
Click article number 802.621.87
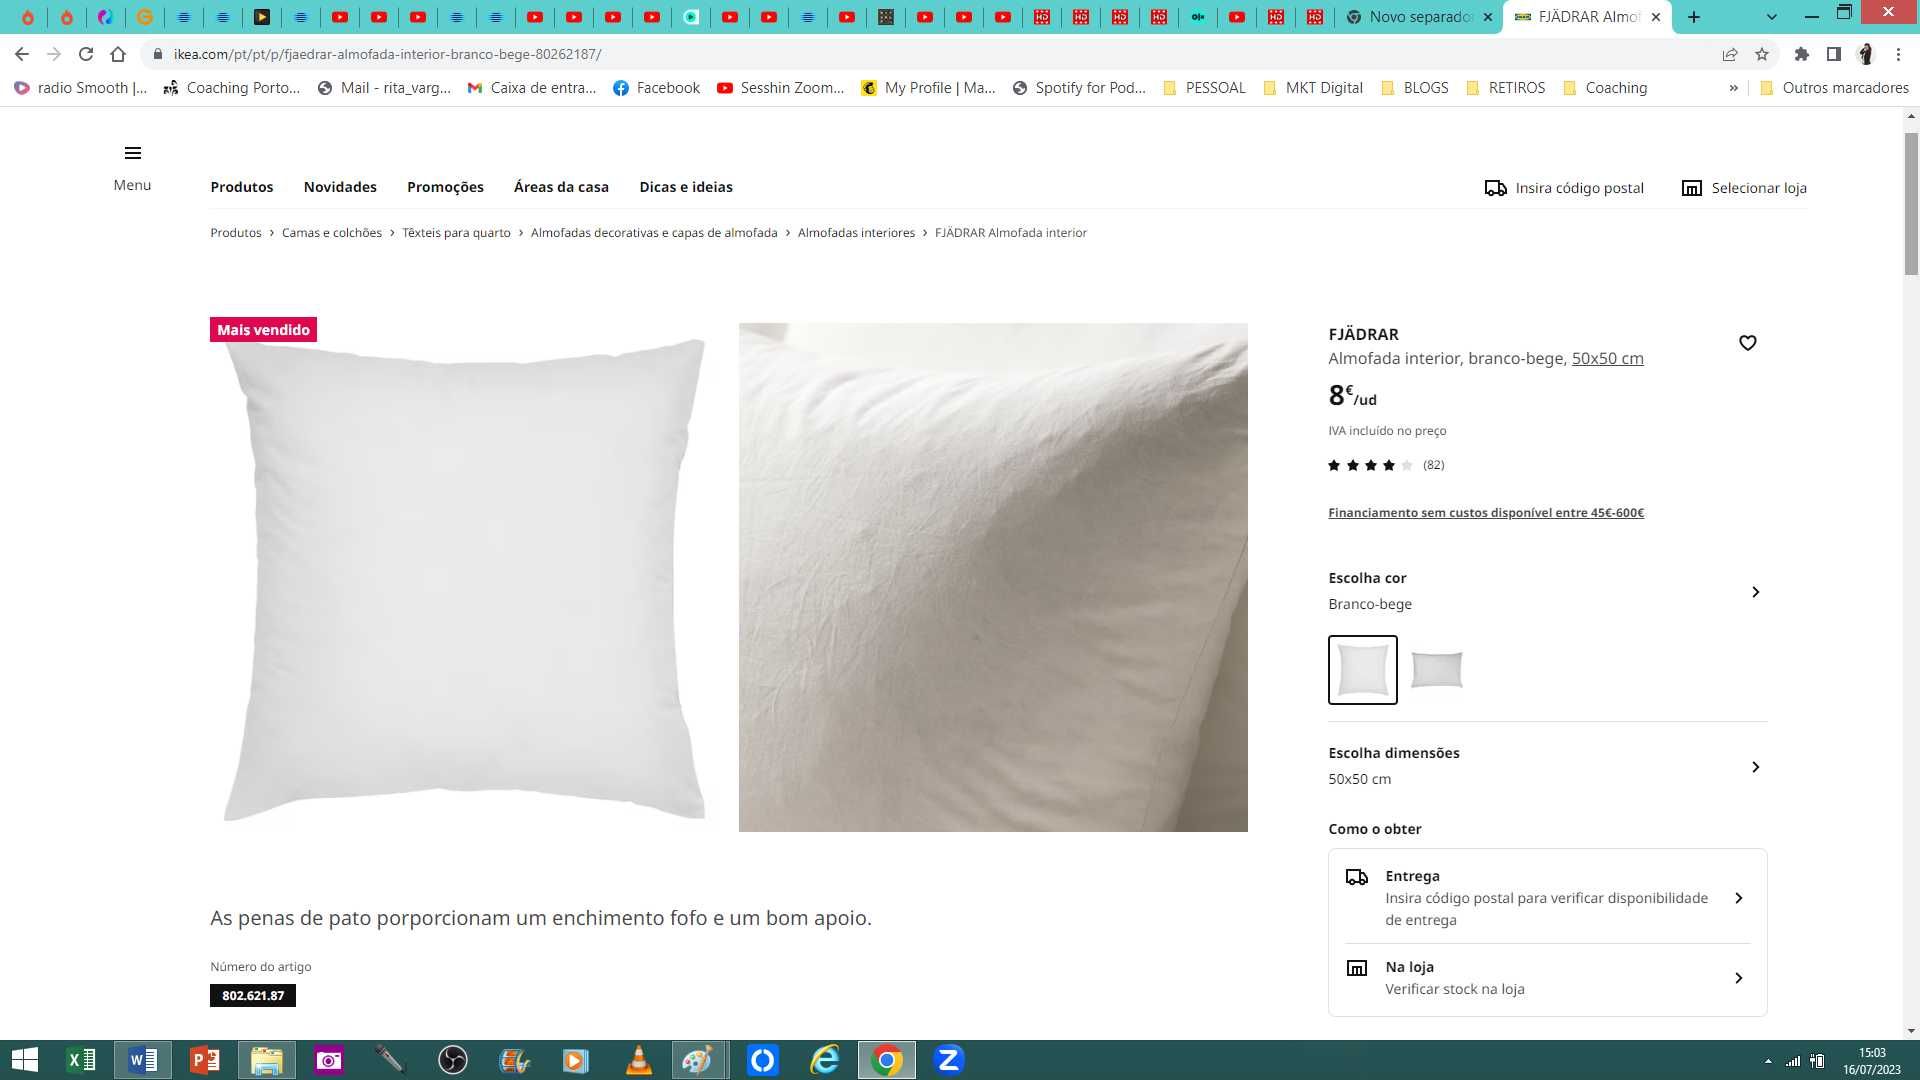coord(253,996)
